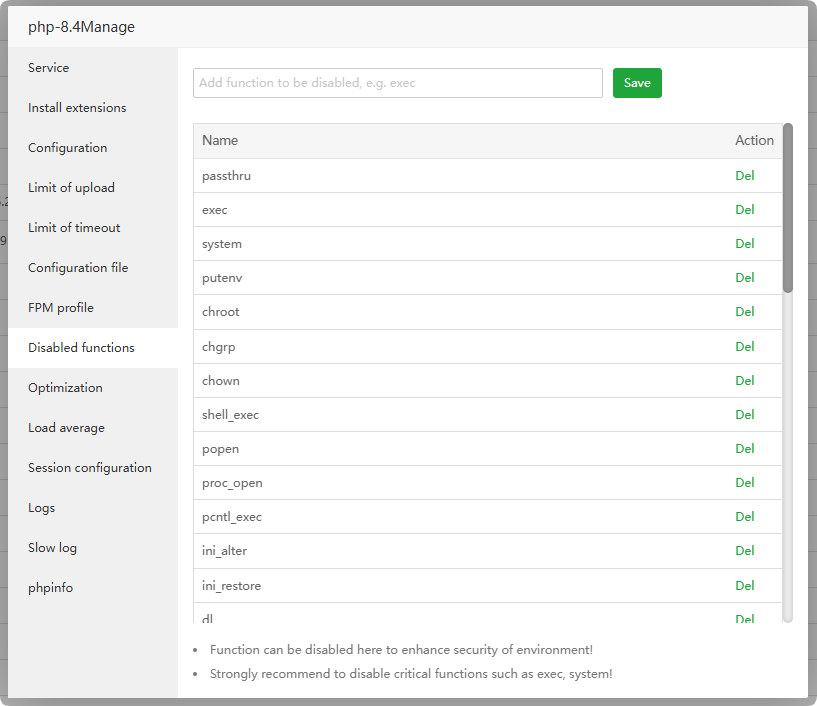Select Disabled functions sidebar item
Image resolution: width=817 pixels, height=706 pixels.
81,348
